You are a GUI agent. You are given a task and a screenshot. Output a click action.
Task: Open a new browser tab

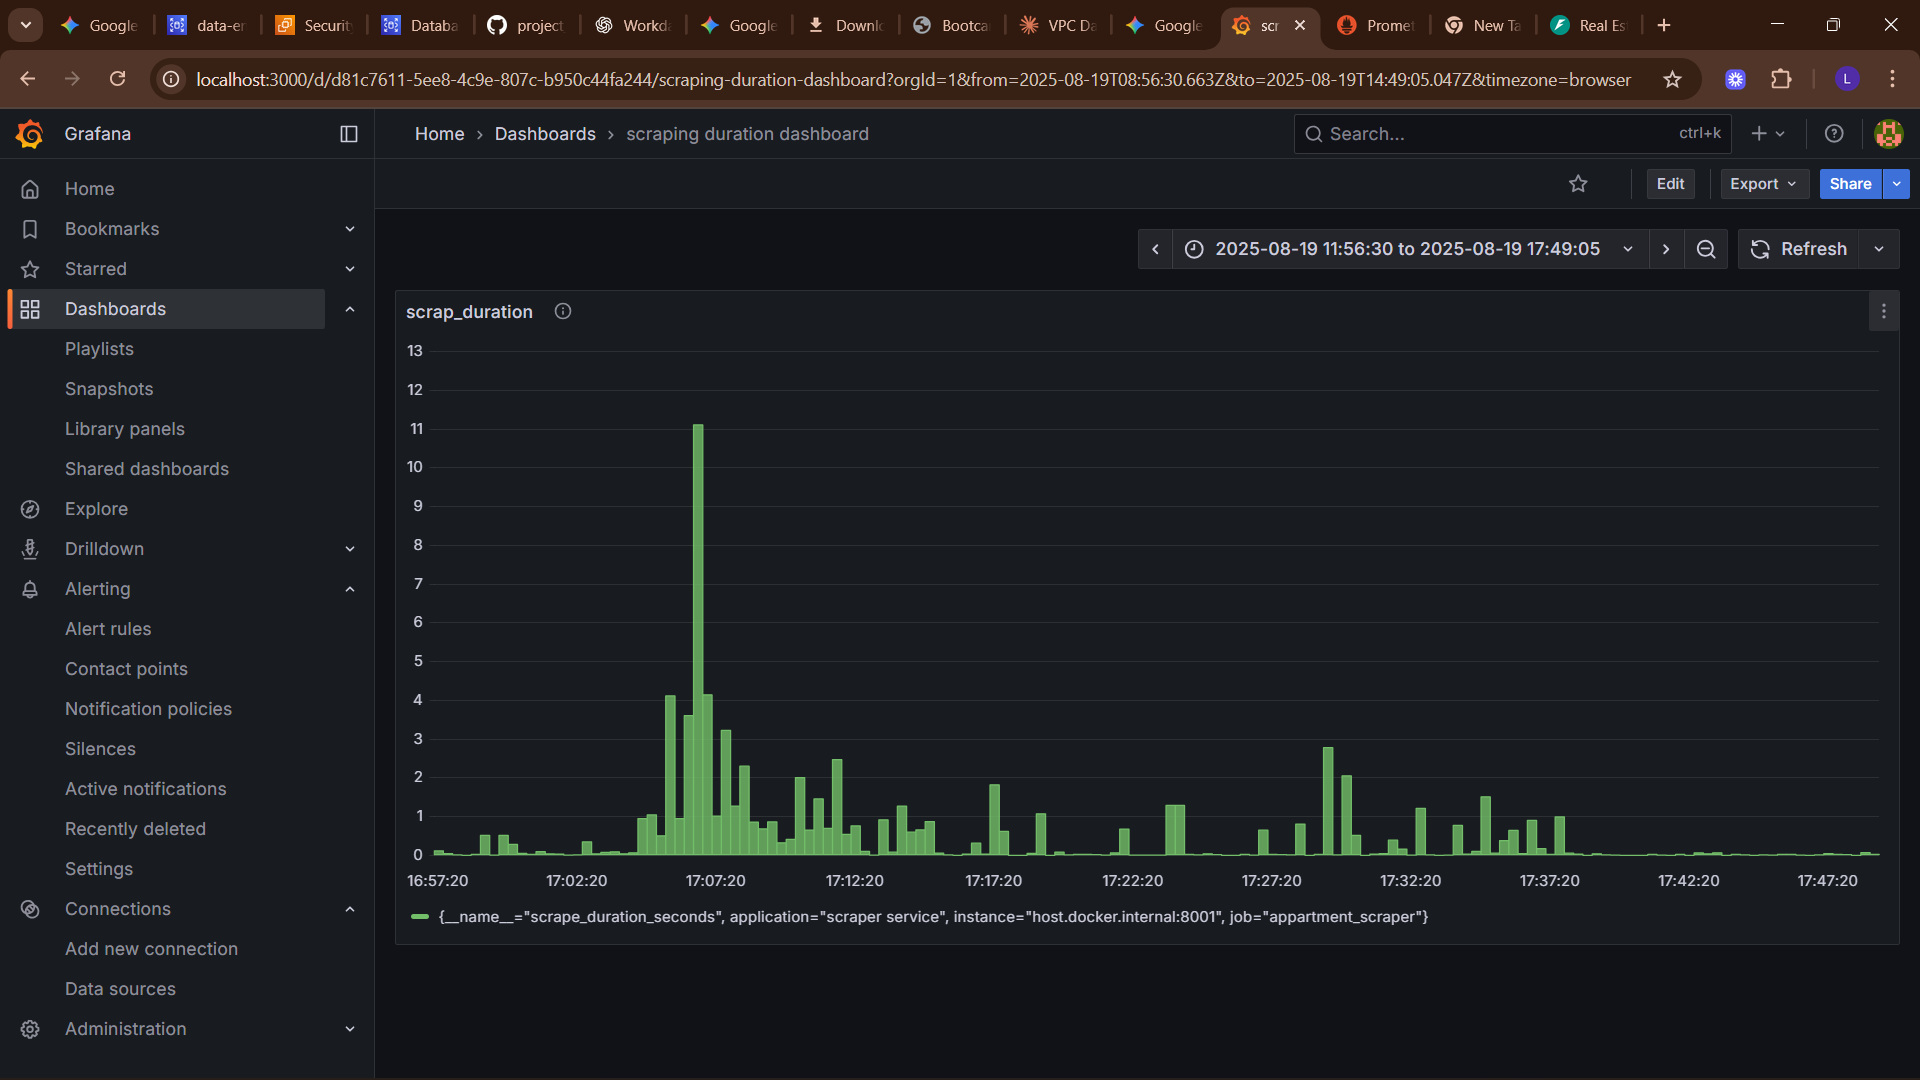1664,26
